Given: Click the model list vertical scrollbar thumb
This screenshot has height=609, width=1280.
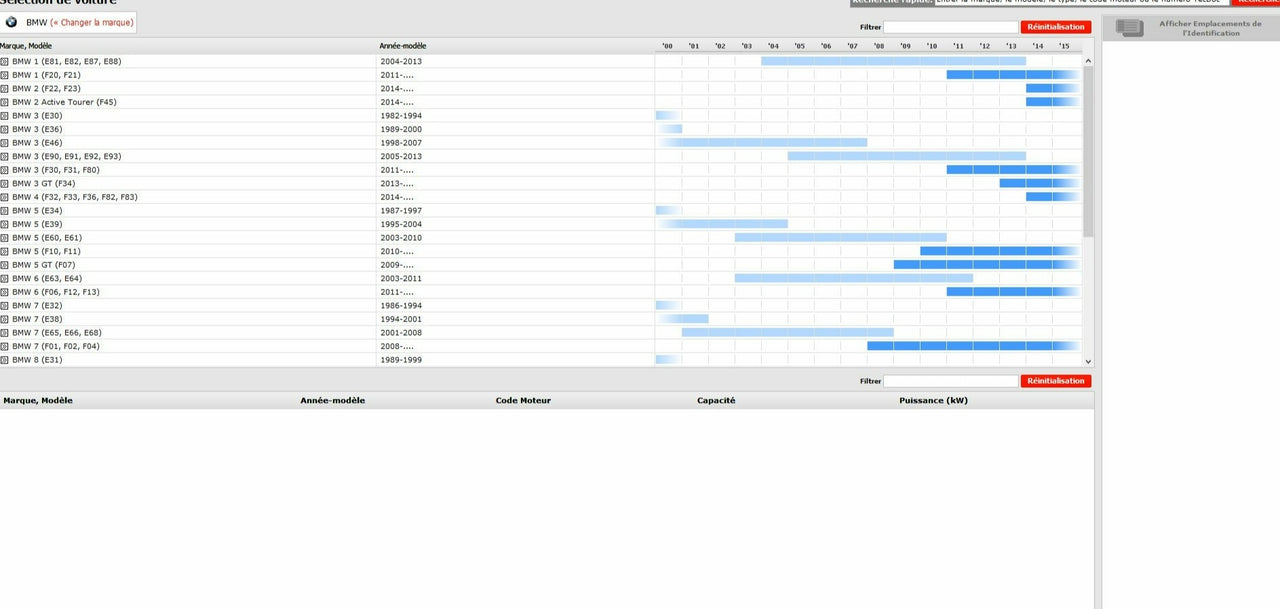Looking at the screenshot, I should [x=1088, y=152].
